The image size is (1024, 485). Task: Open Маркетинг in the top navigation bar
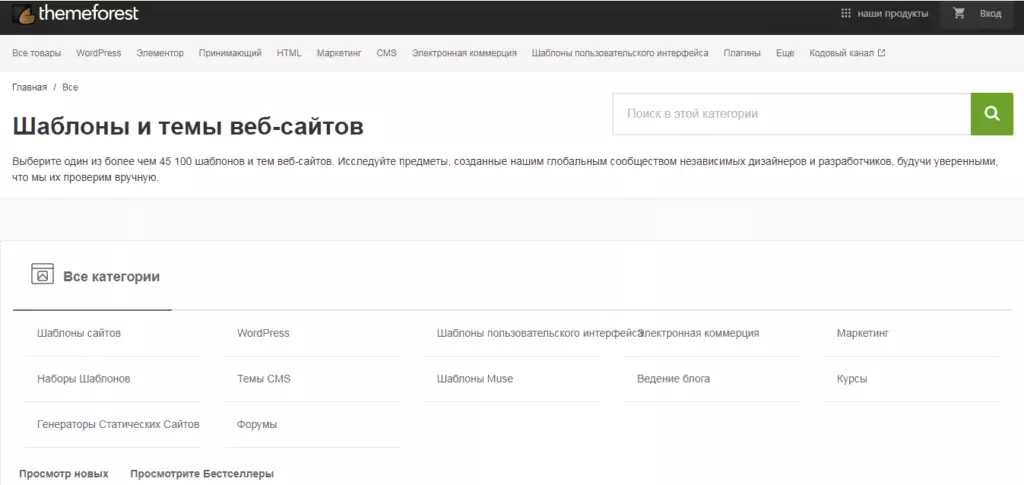coord(339,54)
